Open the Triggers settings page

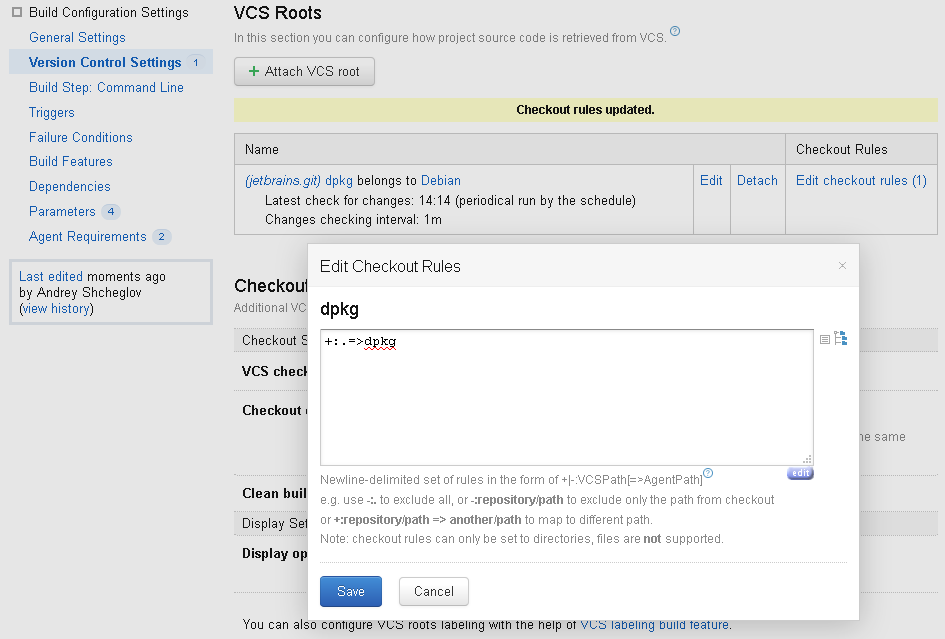point(52,112)
